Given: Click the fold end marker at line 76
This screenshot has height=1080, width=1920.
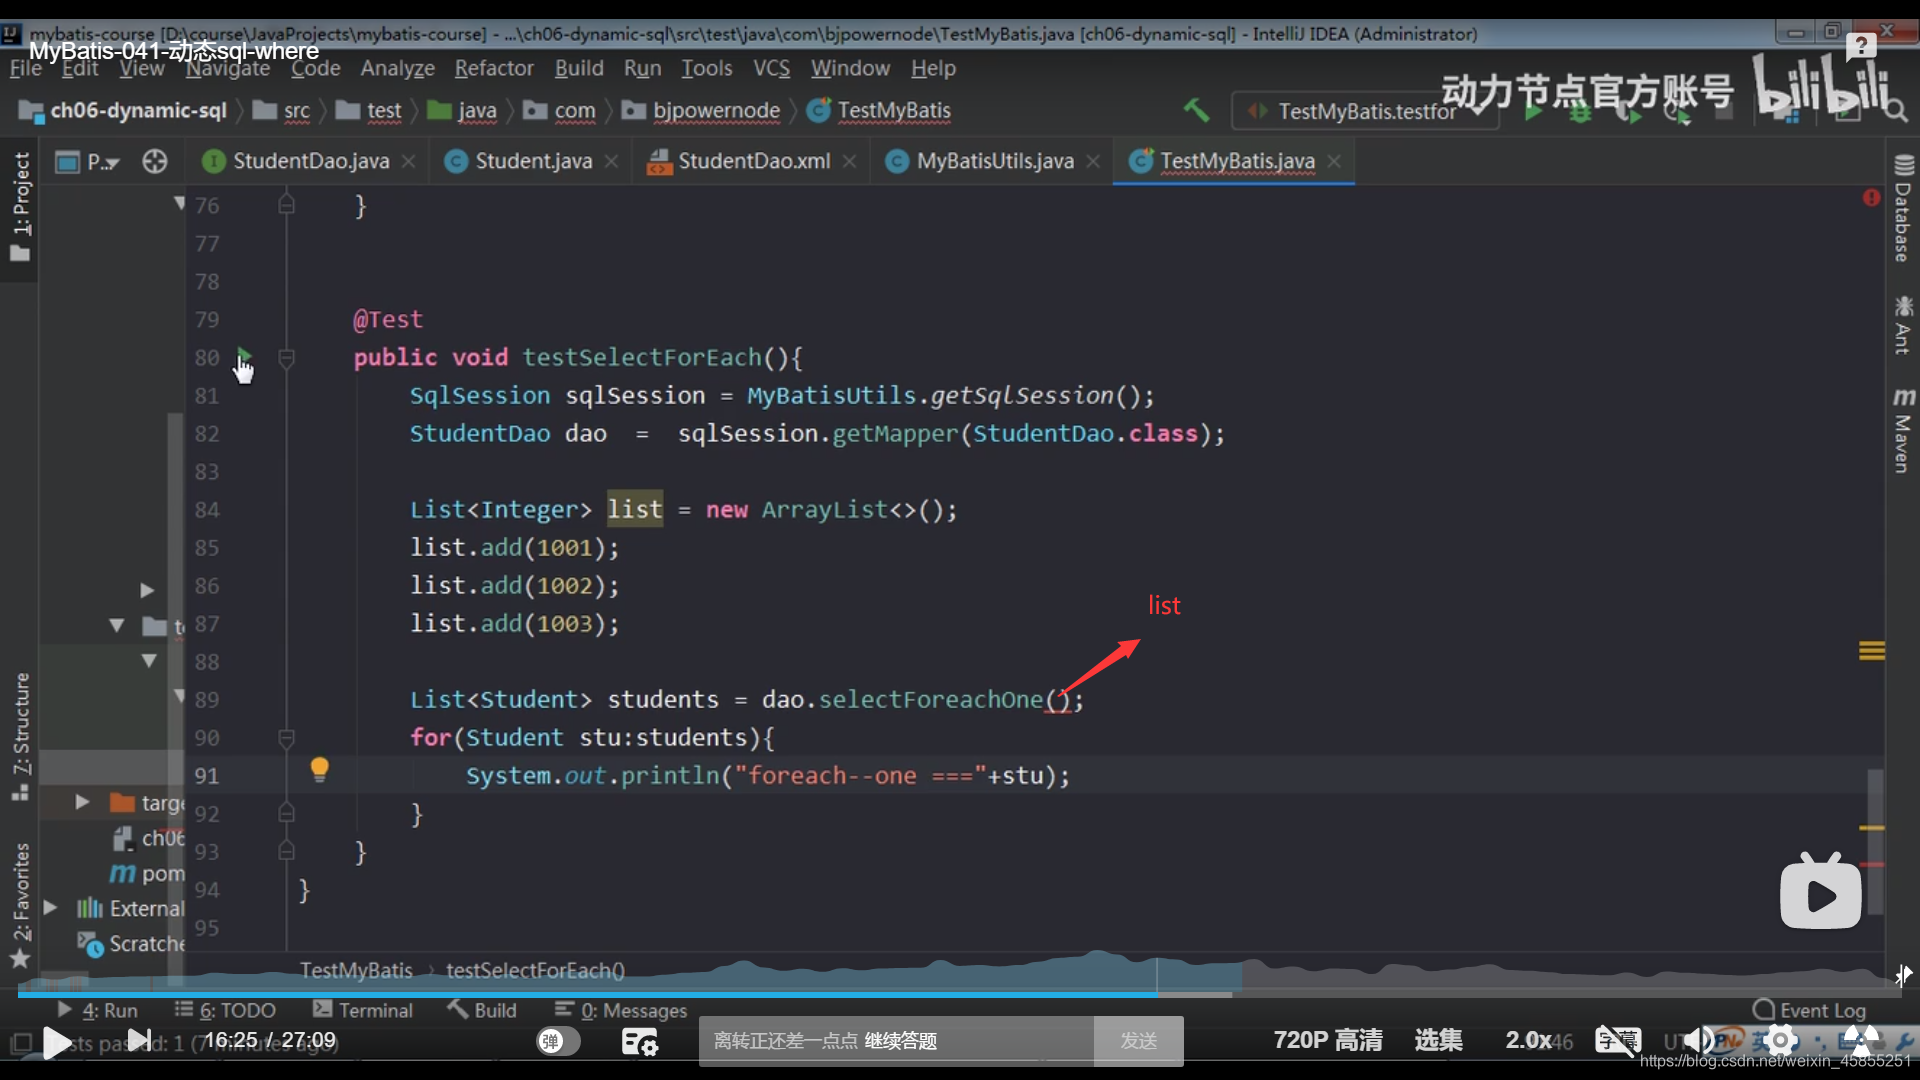Looking at the screenshot, I should click(286, 205).
